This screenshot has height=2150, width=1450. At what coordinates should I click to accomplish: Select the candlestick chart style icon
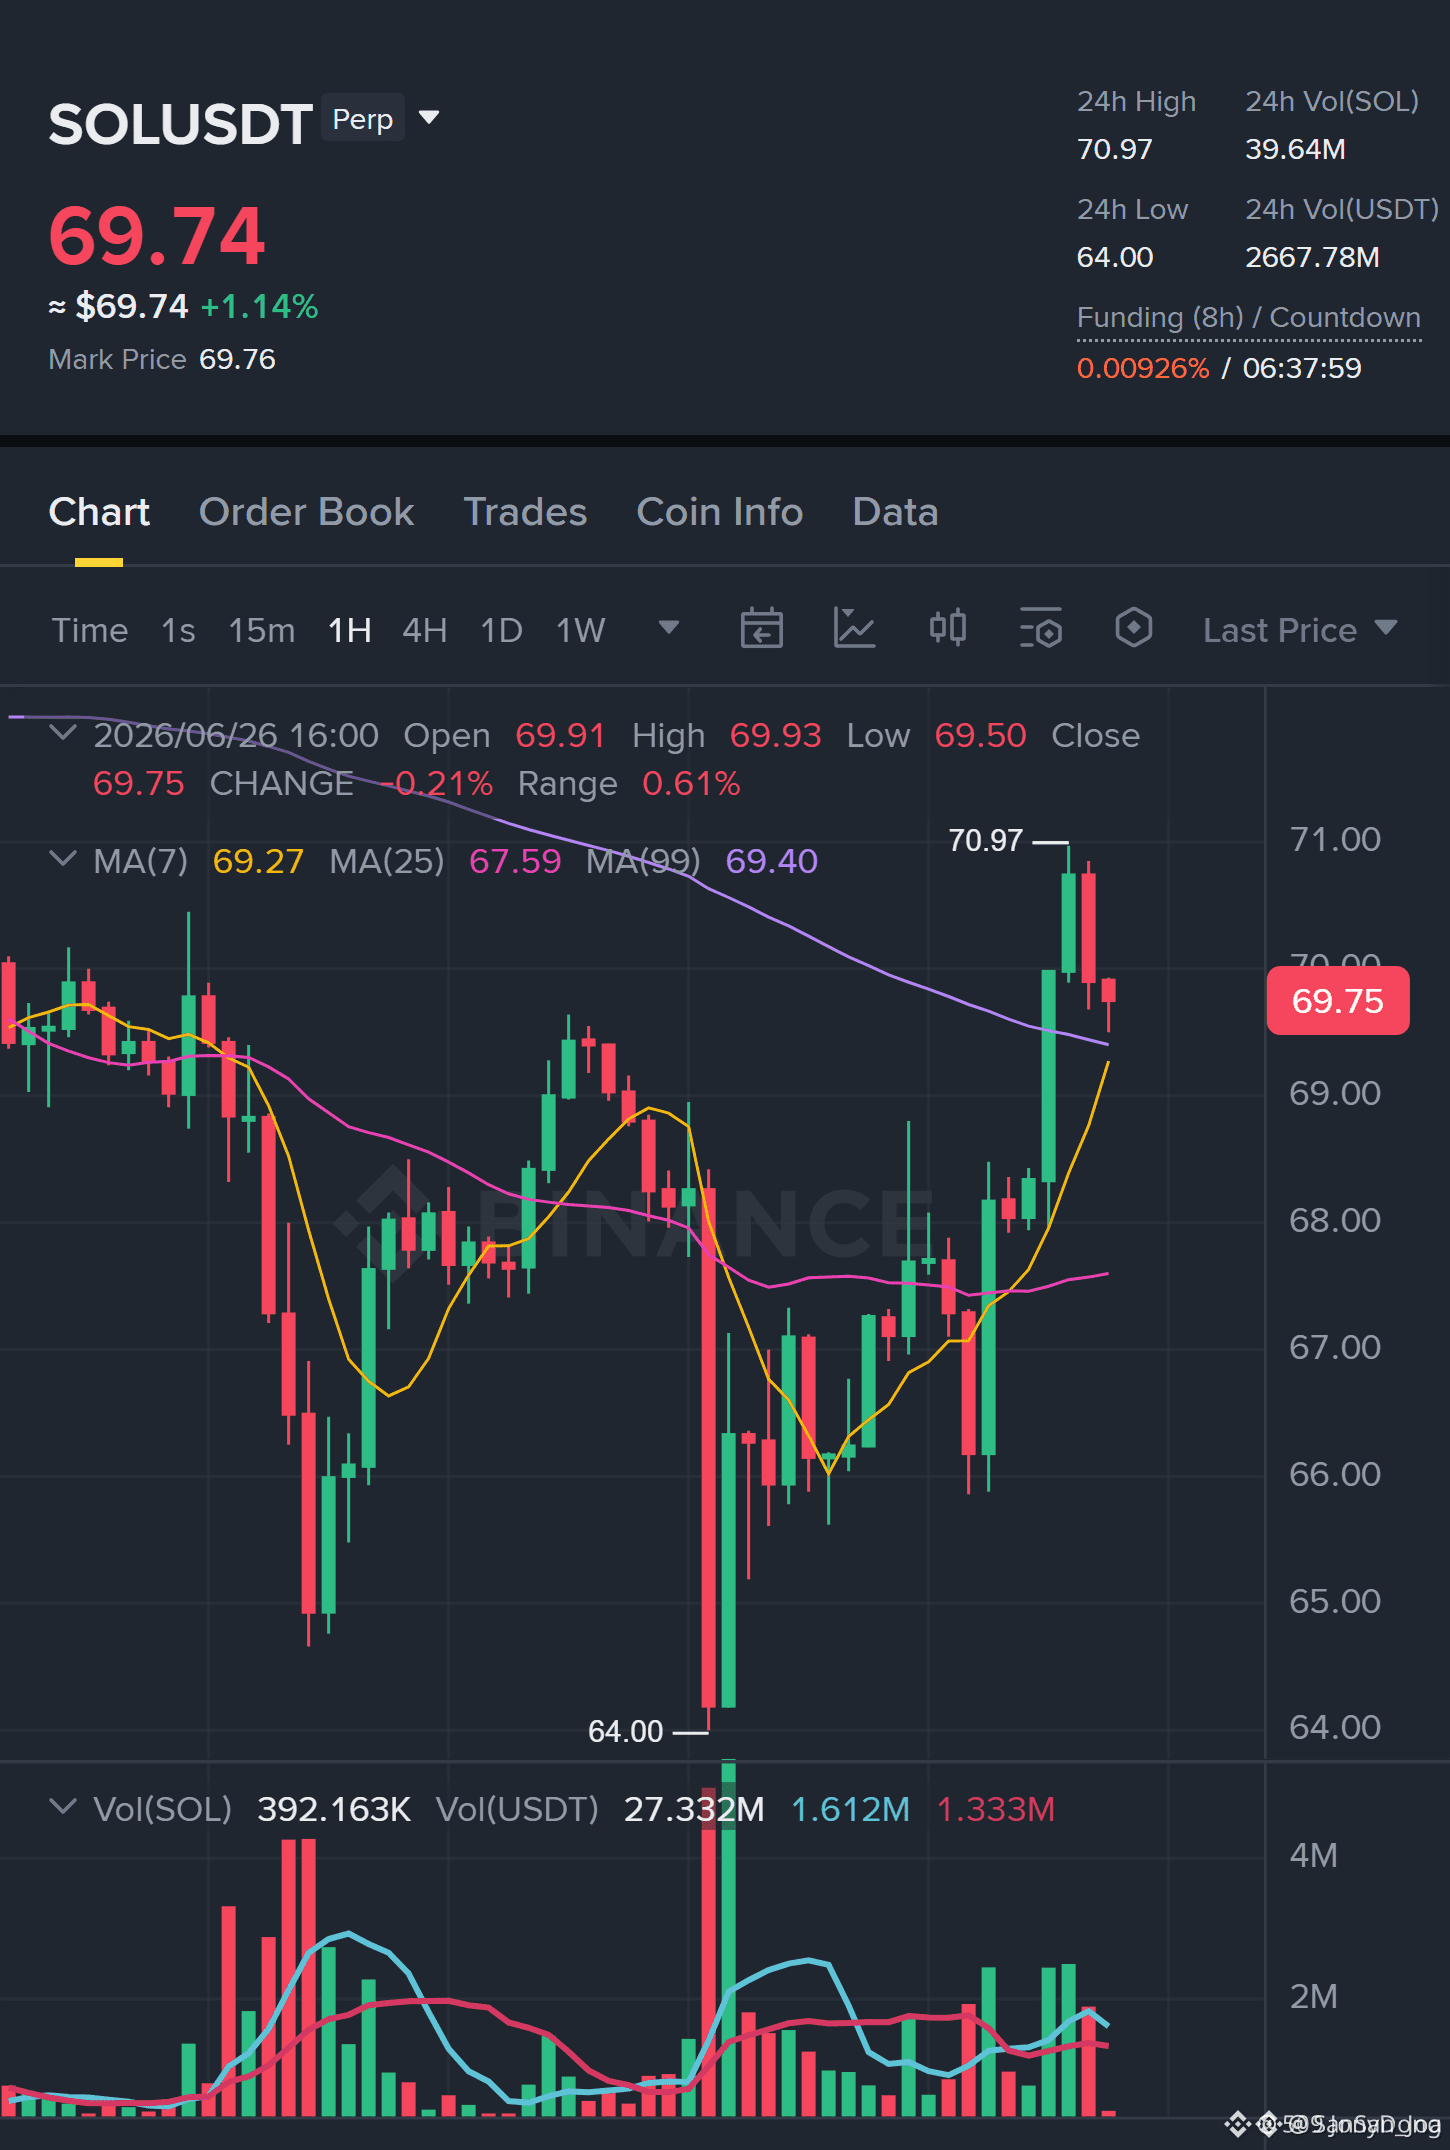947,629
